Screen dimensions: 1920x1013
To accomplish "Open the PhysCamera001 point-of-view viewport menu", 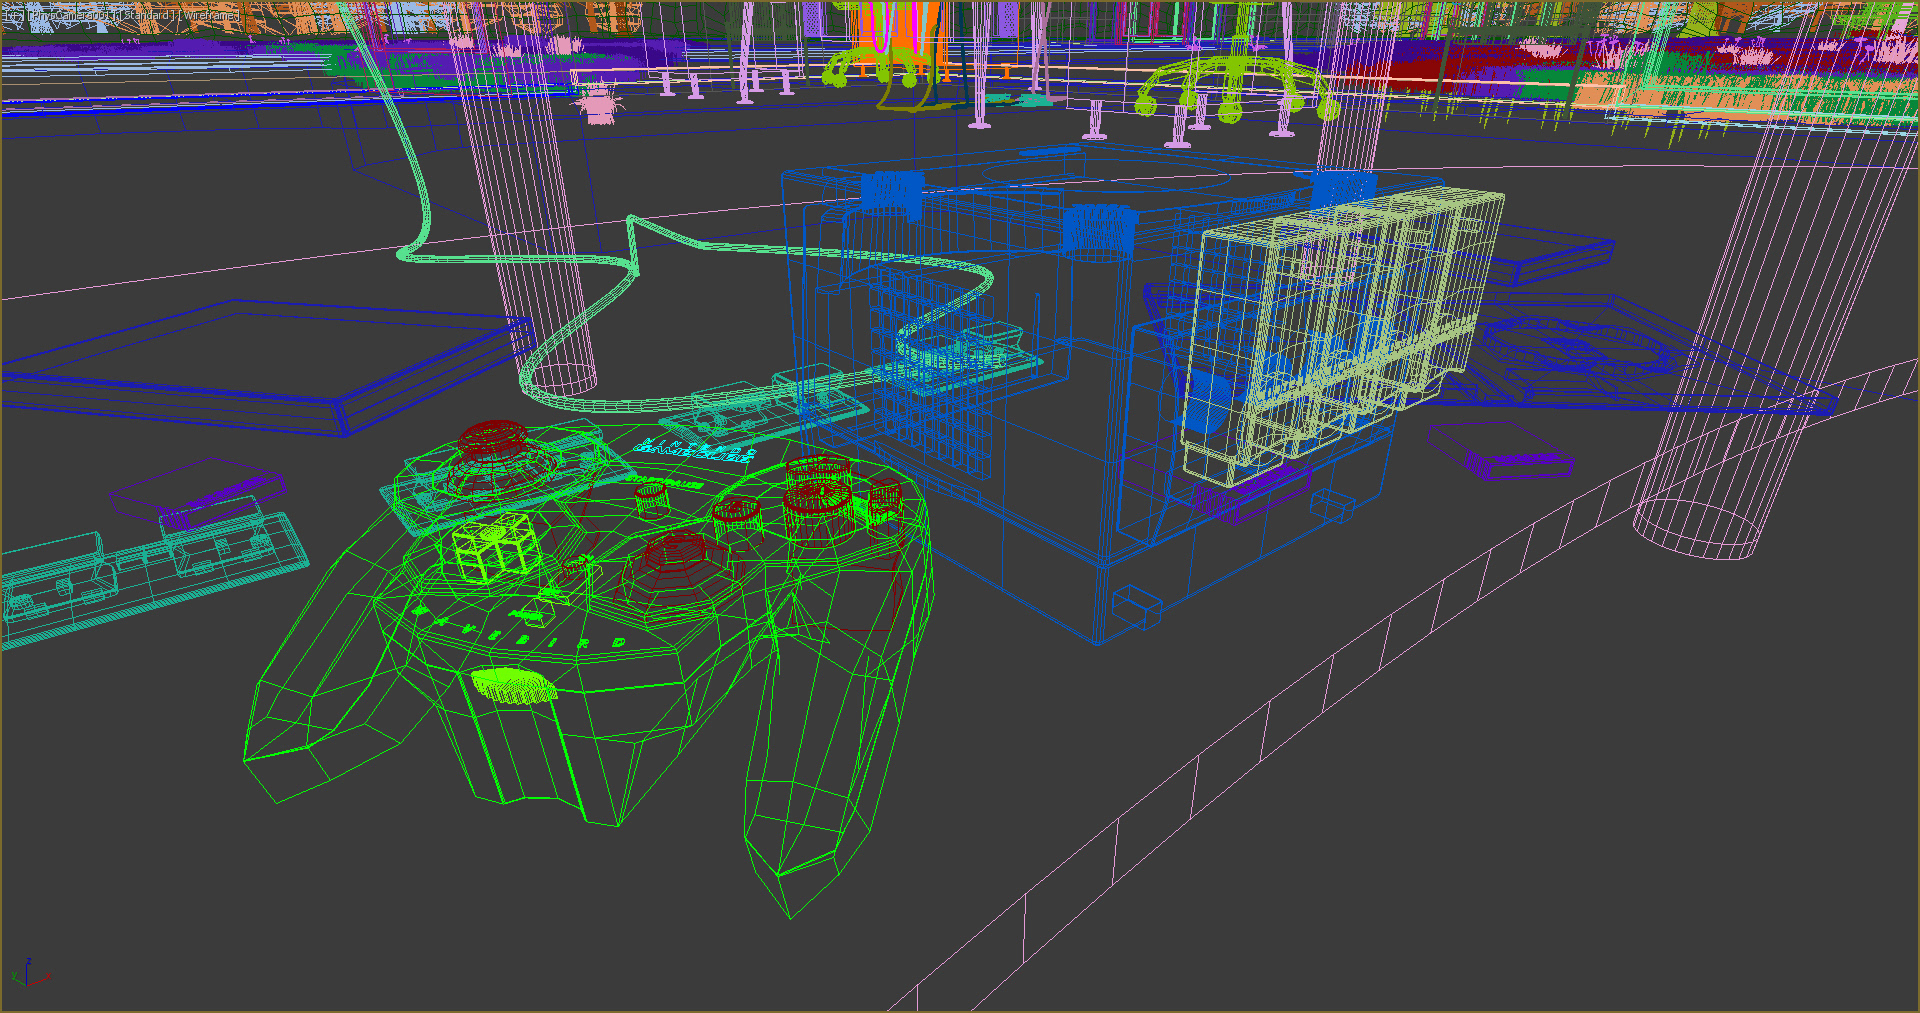I will click(x=72, y=16).
